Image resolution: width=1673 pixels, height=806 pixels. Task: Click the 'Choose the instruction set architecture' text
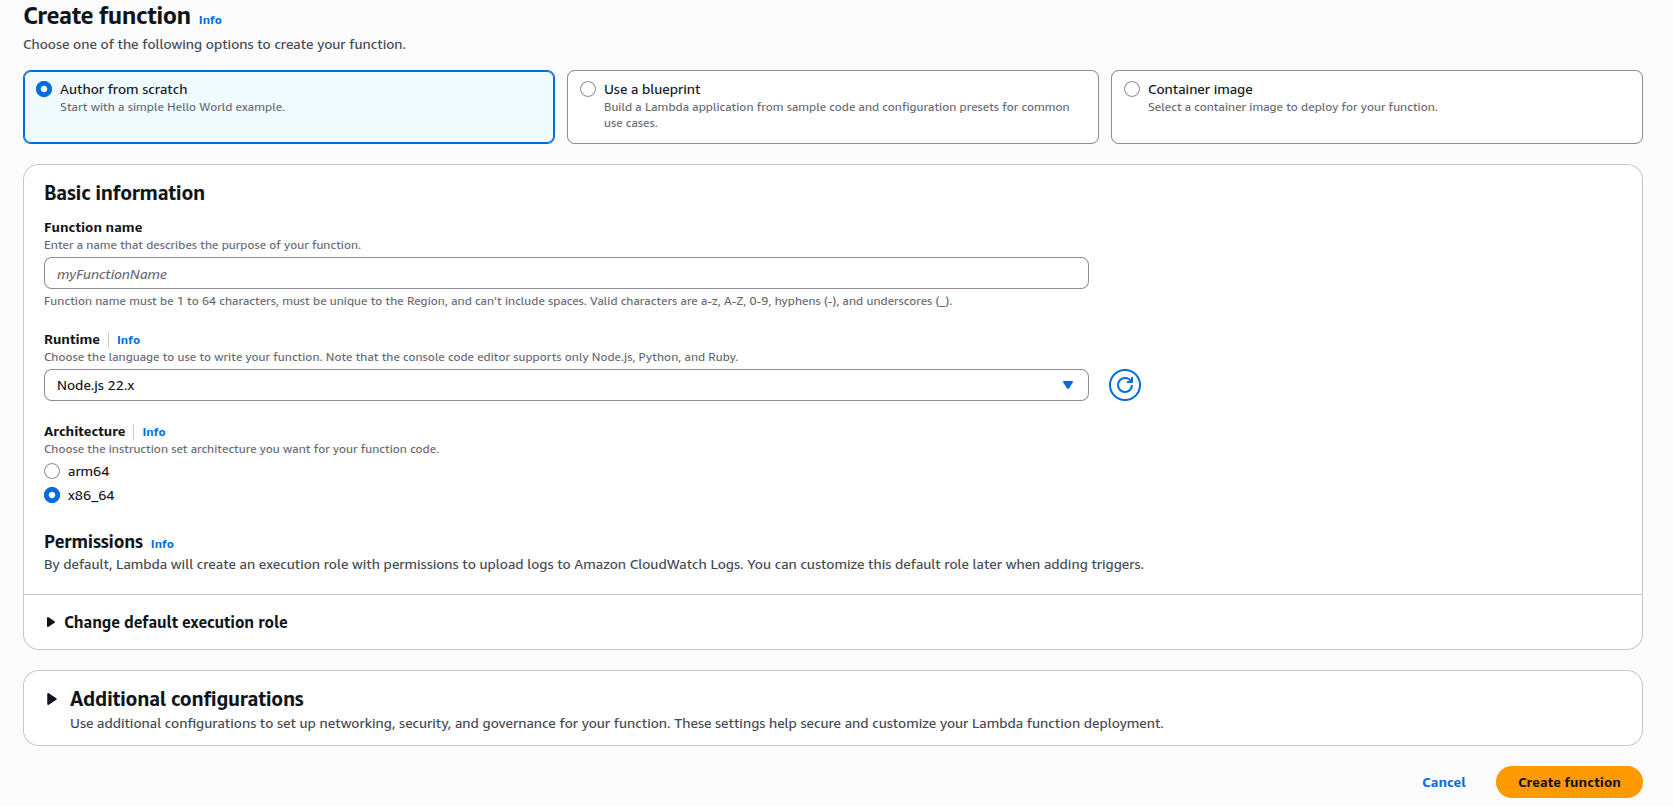[241, 449]
